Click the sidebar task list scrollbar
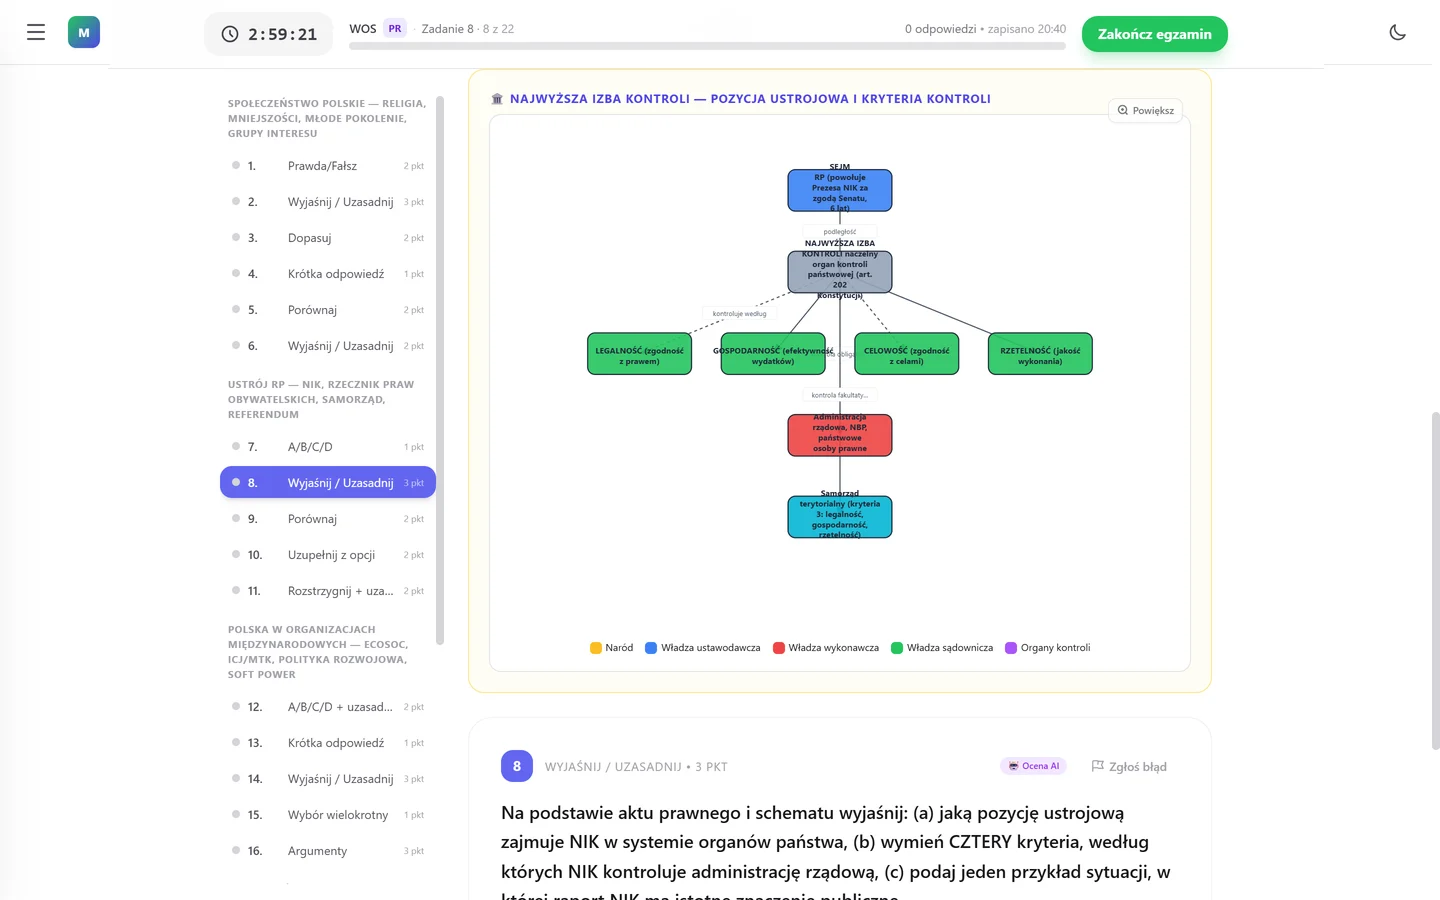The height and width of the screenshot is (900, 1440). (440, 370)
